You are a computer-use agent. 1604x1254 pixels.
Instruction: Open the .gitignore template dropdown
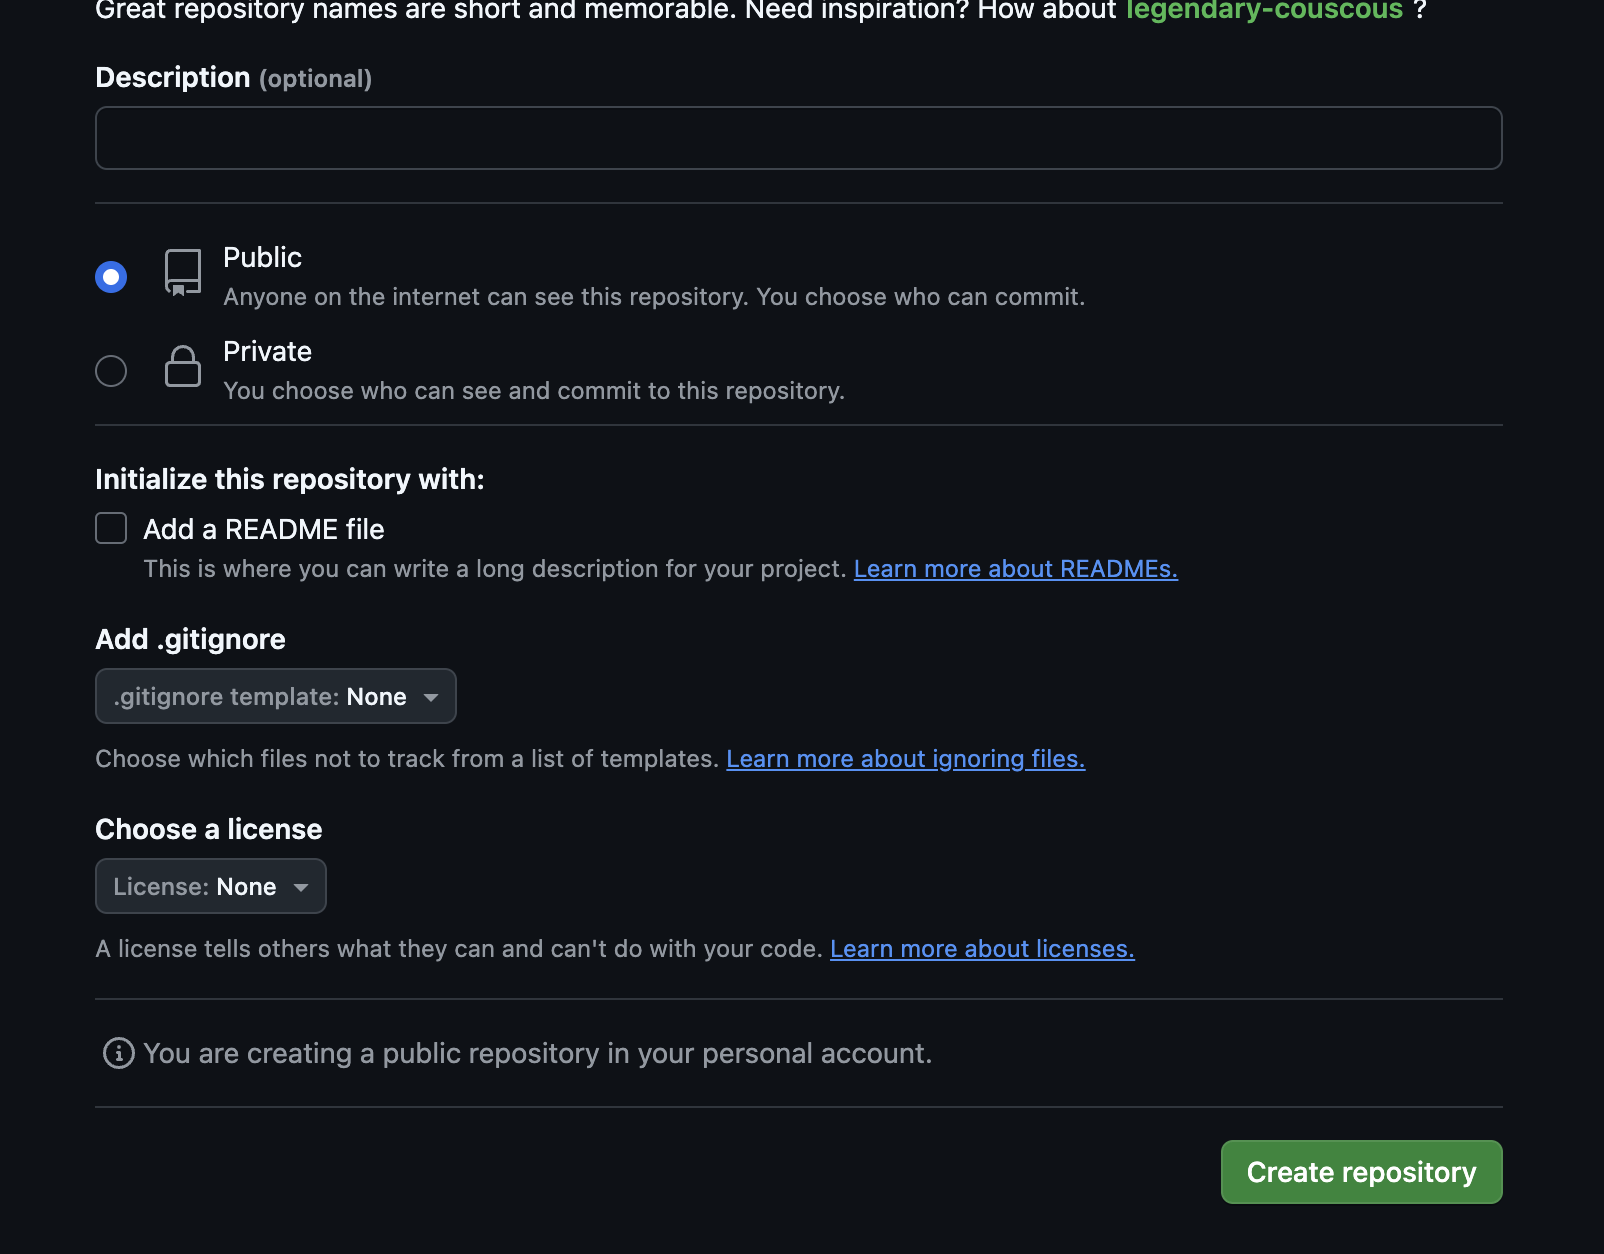[276, 696]
